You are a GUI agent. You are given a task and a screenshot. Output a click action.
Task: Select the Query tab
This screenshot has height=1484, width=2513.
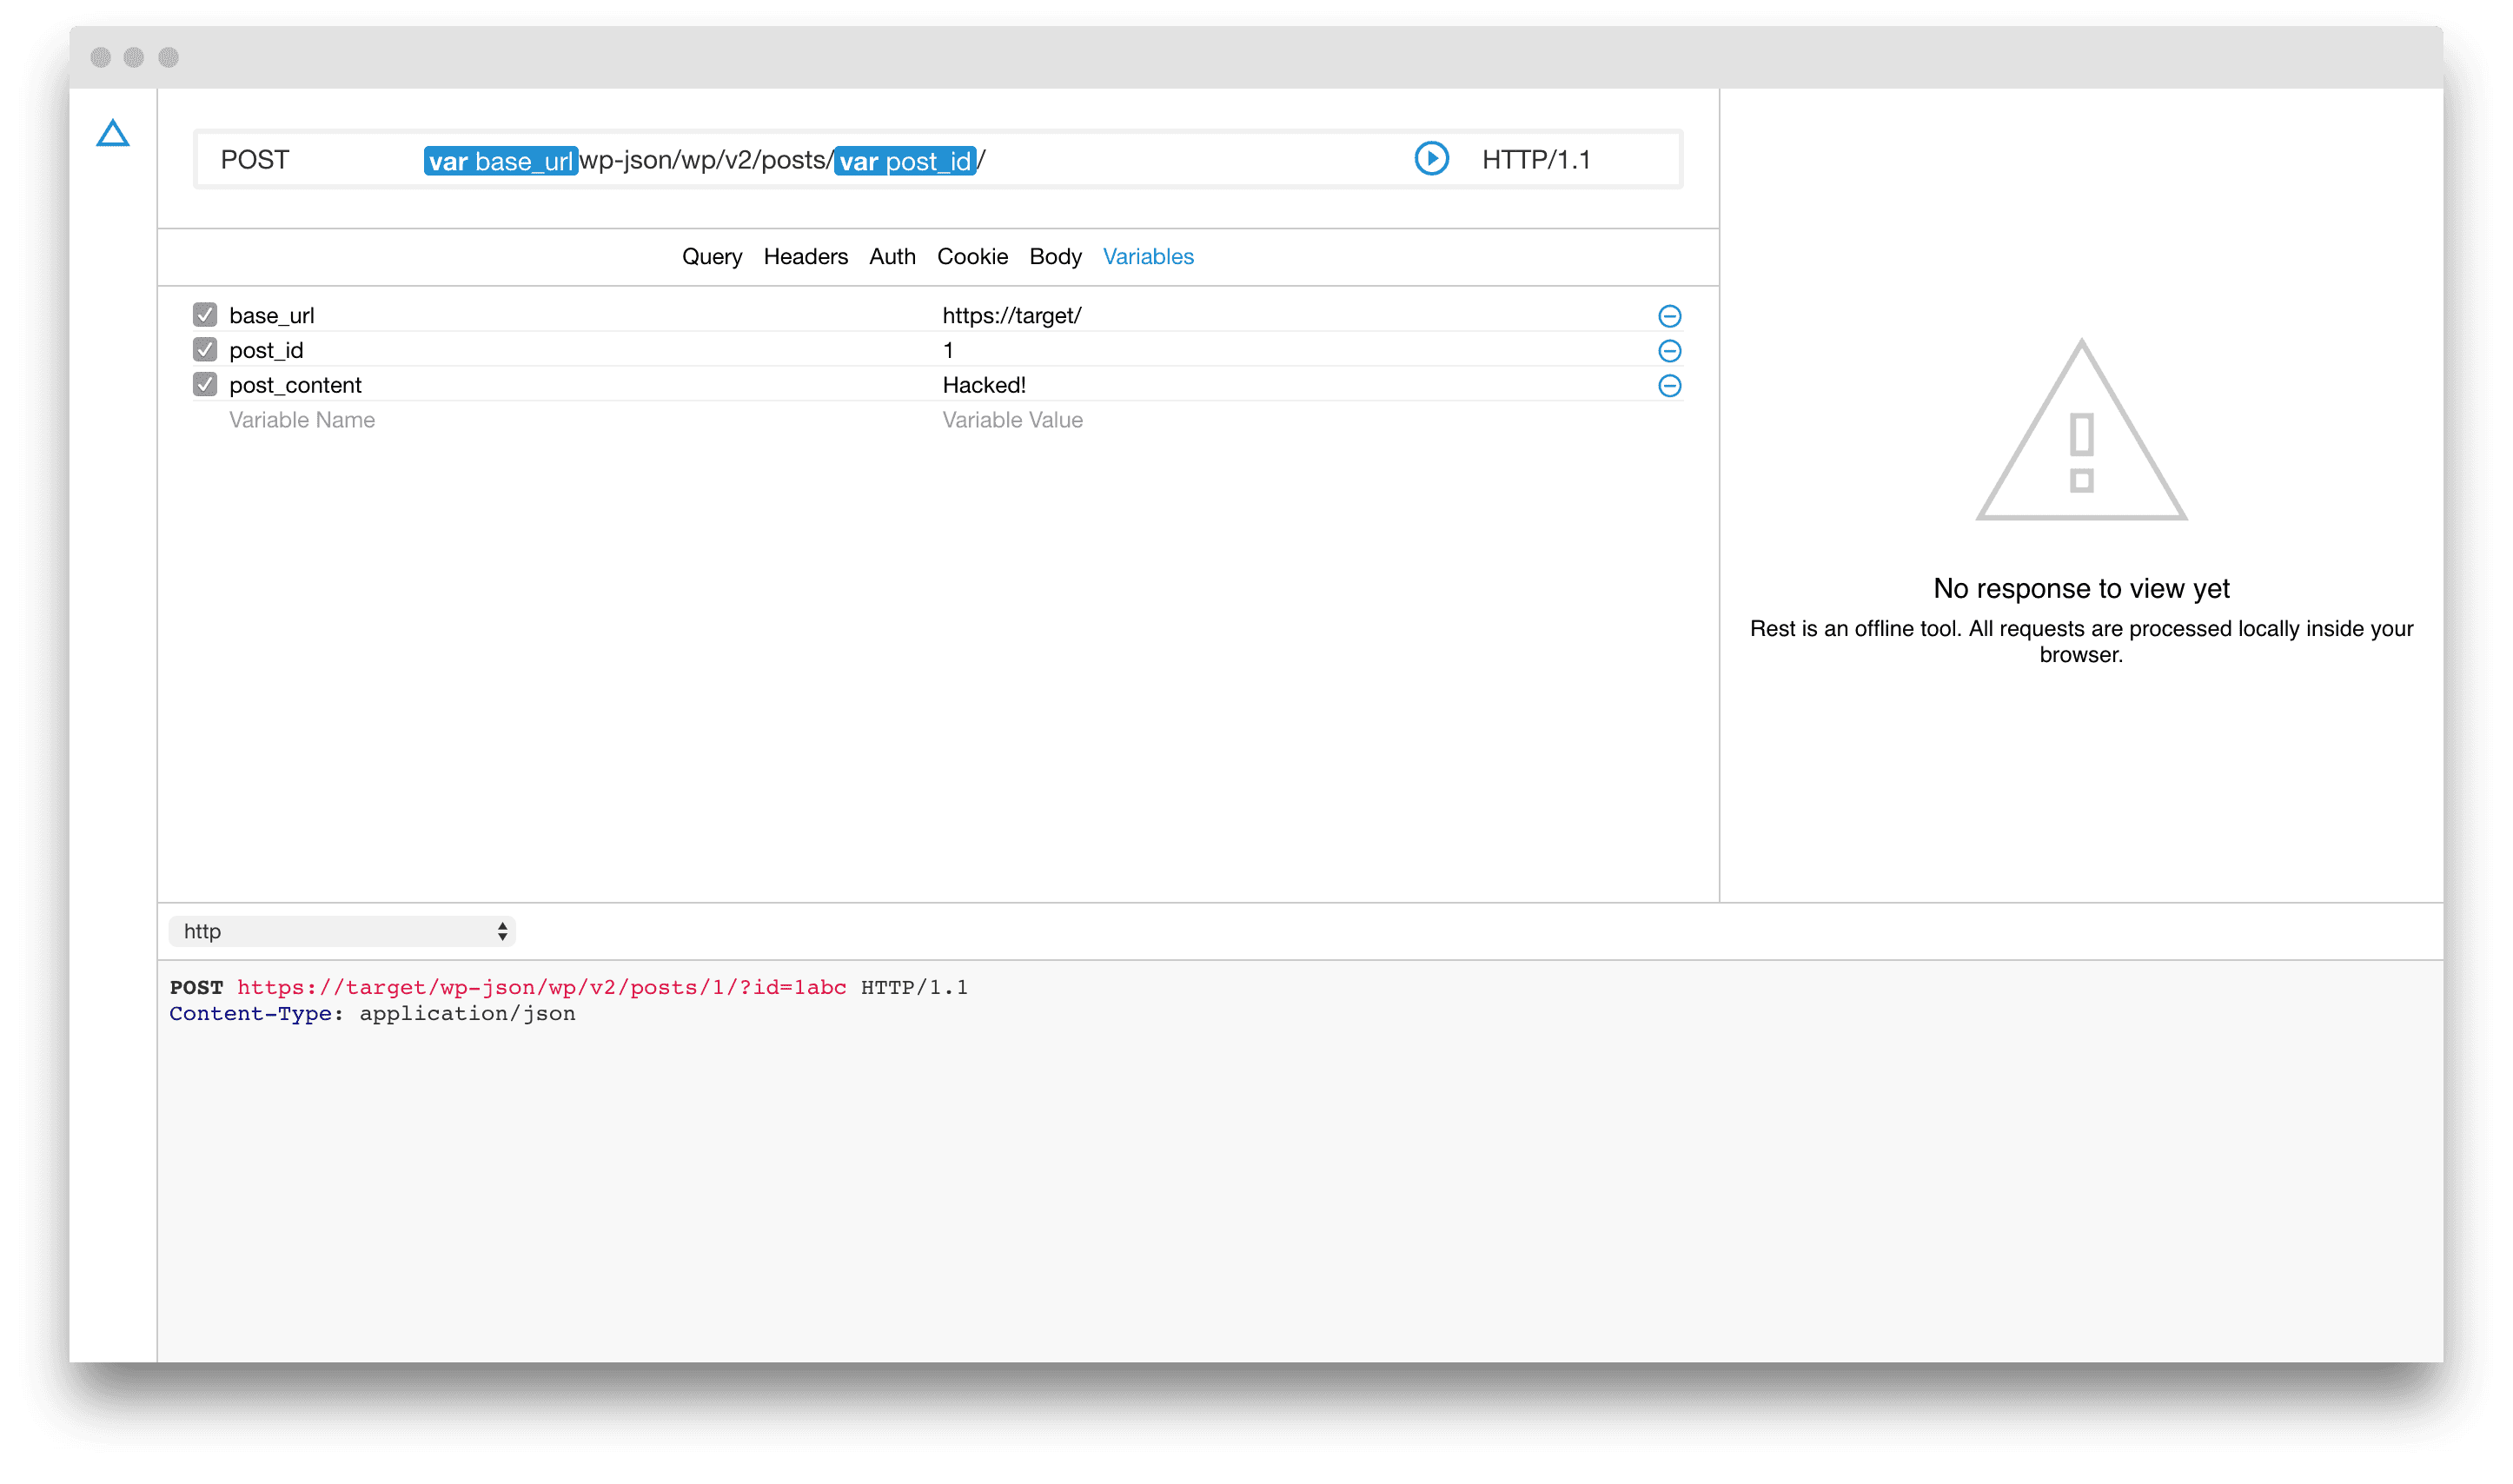711,257
